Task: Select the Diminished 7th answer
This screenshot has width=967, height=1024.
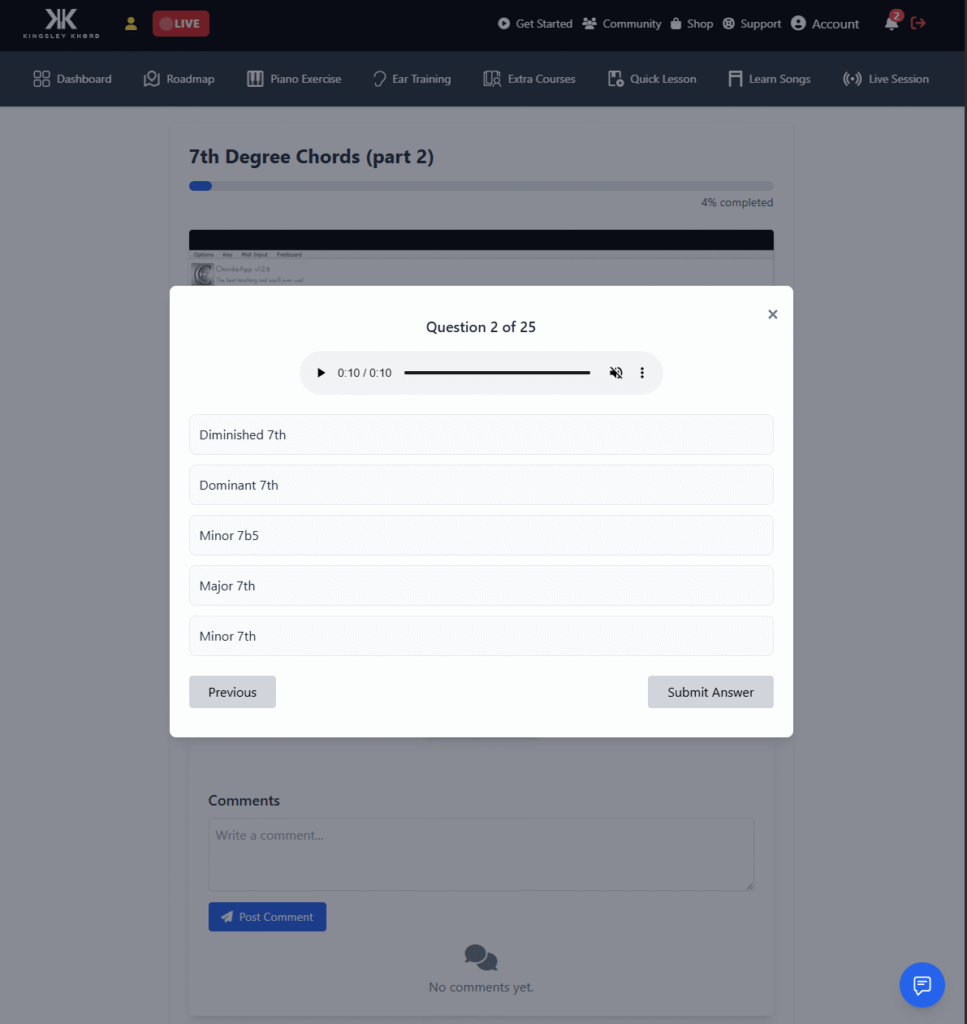Action: (x=481, y=435)
